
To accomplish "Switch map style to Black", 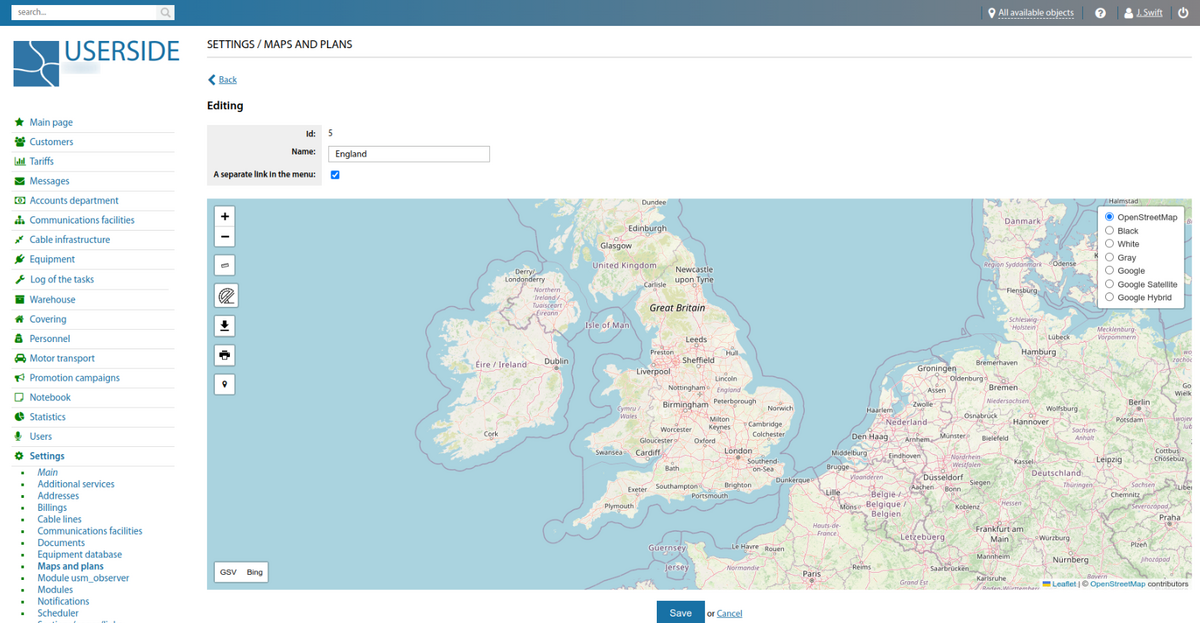I will (x=1109, y=230).
